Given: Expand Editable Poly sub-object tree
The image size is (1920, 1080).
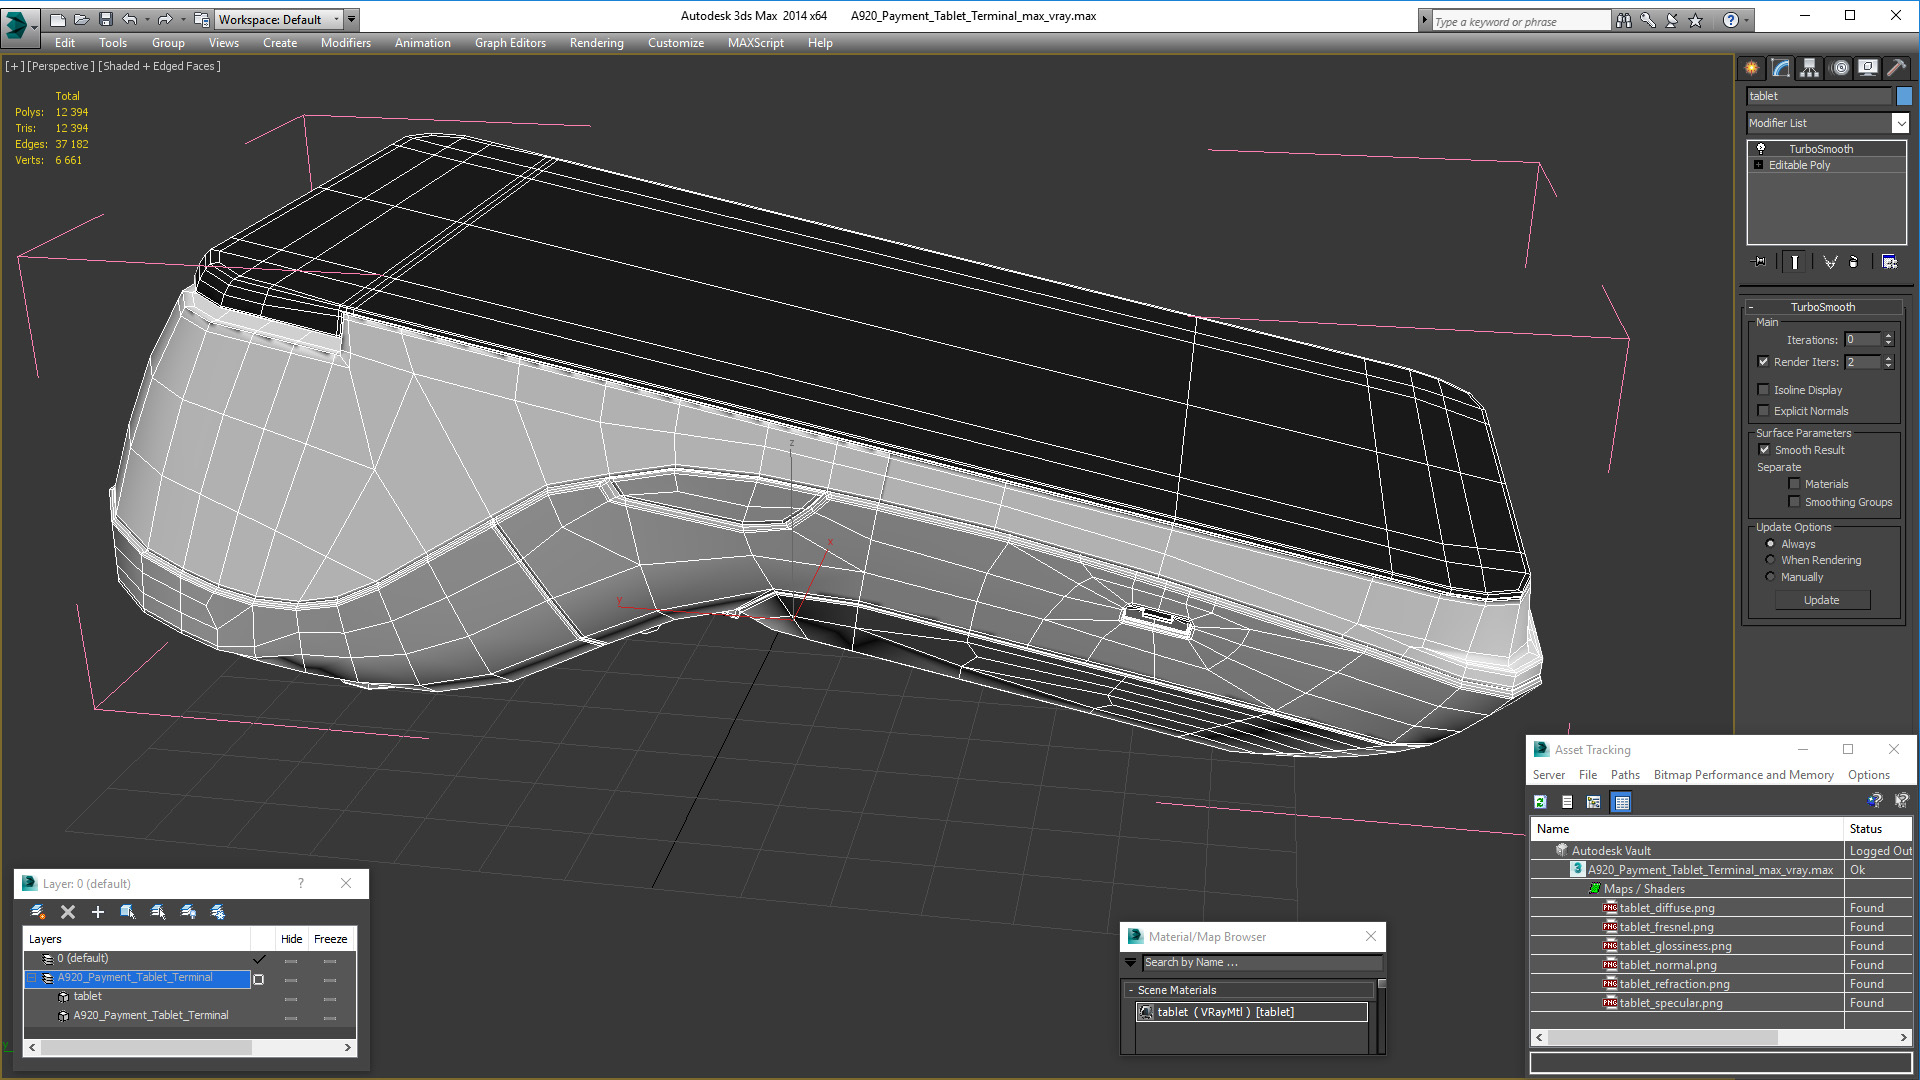Looking at the screenshot, I should (x=1759, y=165).
